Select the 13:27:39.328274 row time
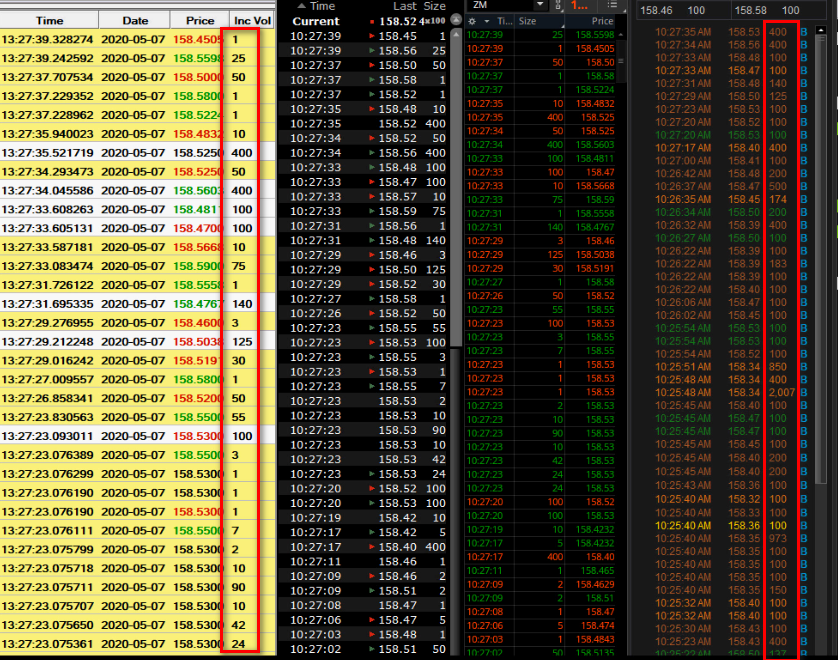The image size is (838, 660). click(47, 39)
